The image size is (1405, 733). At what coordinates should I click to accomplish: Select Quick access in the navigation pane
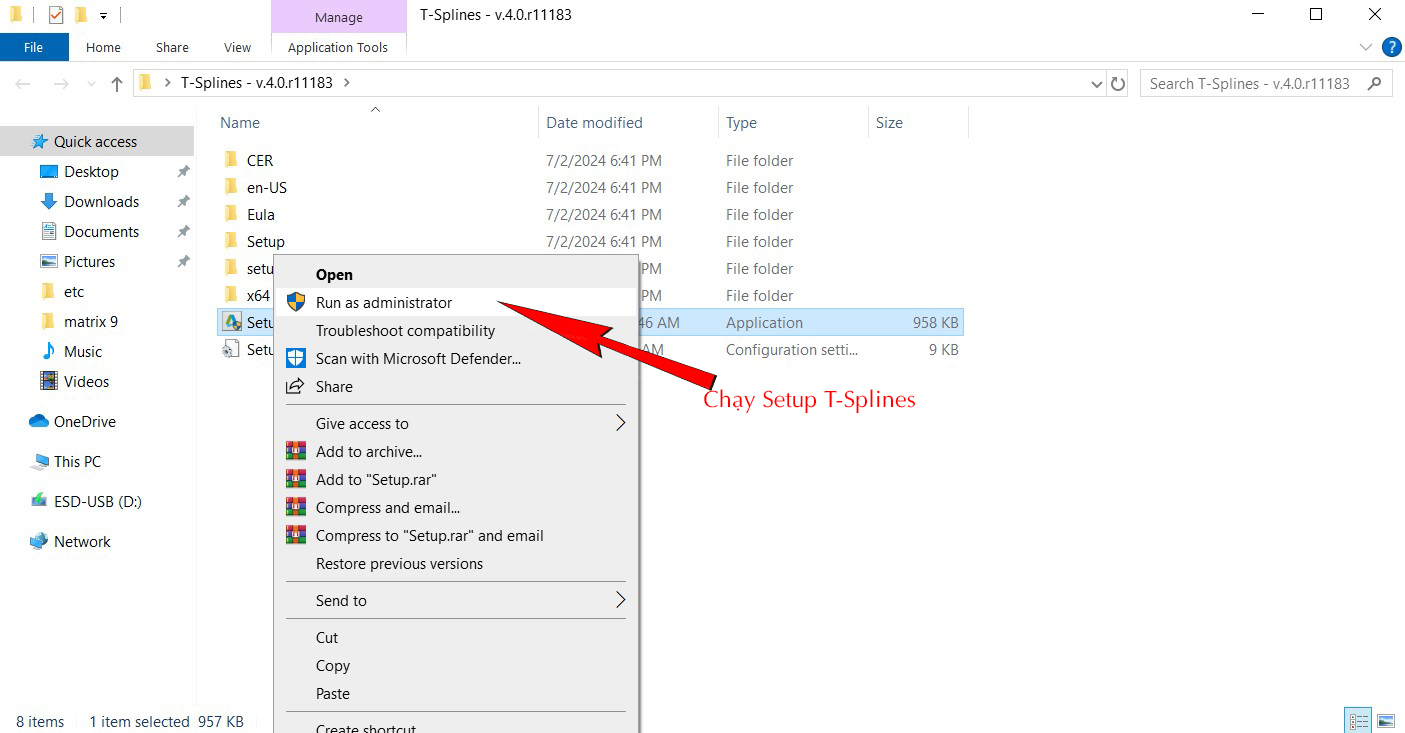tap(97, 141)
